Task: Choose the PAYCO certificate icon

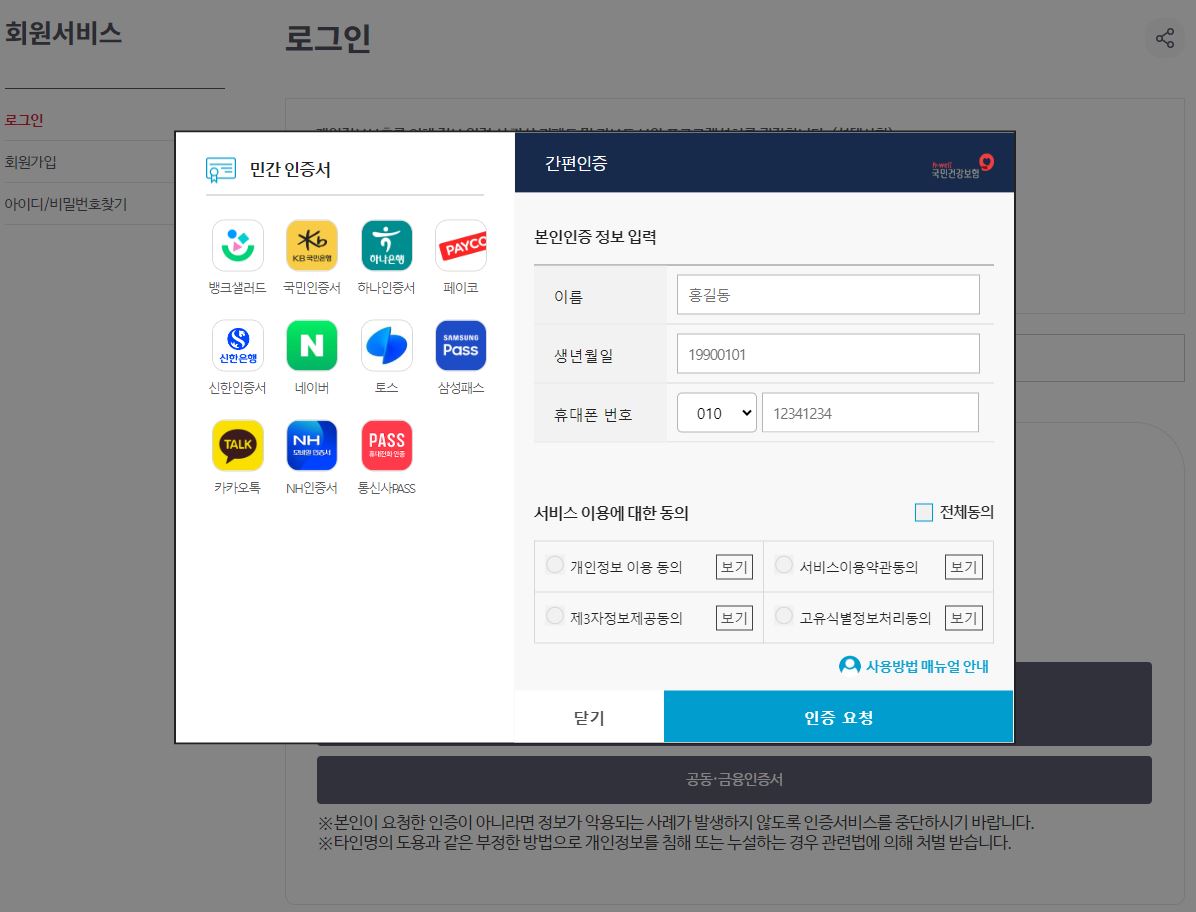Action: pyautogui.click(x=460, y=245)
